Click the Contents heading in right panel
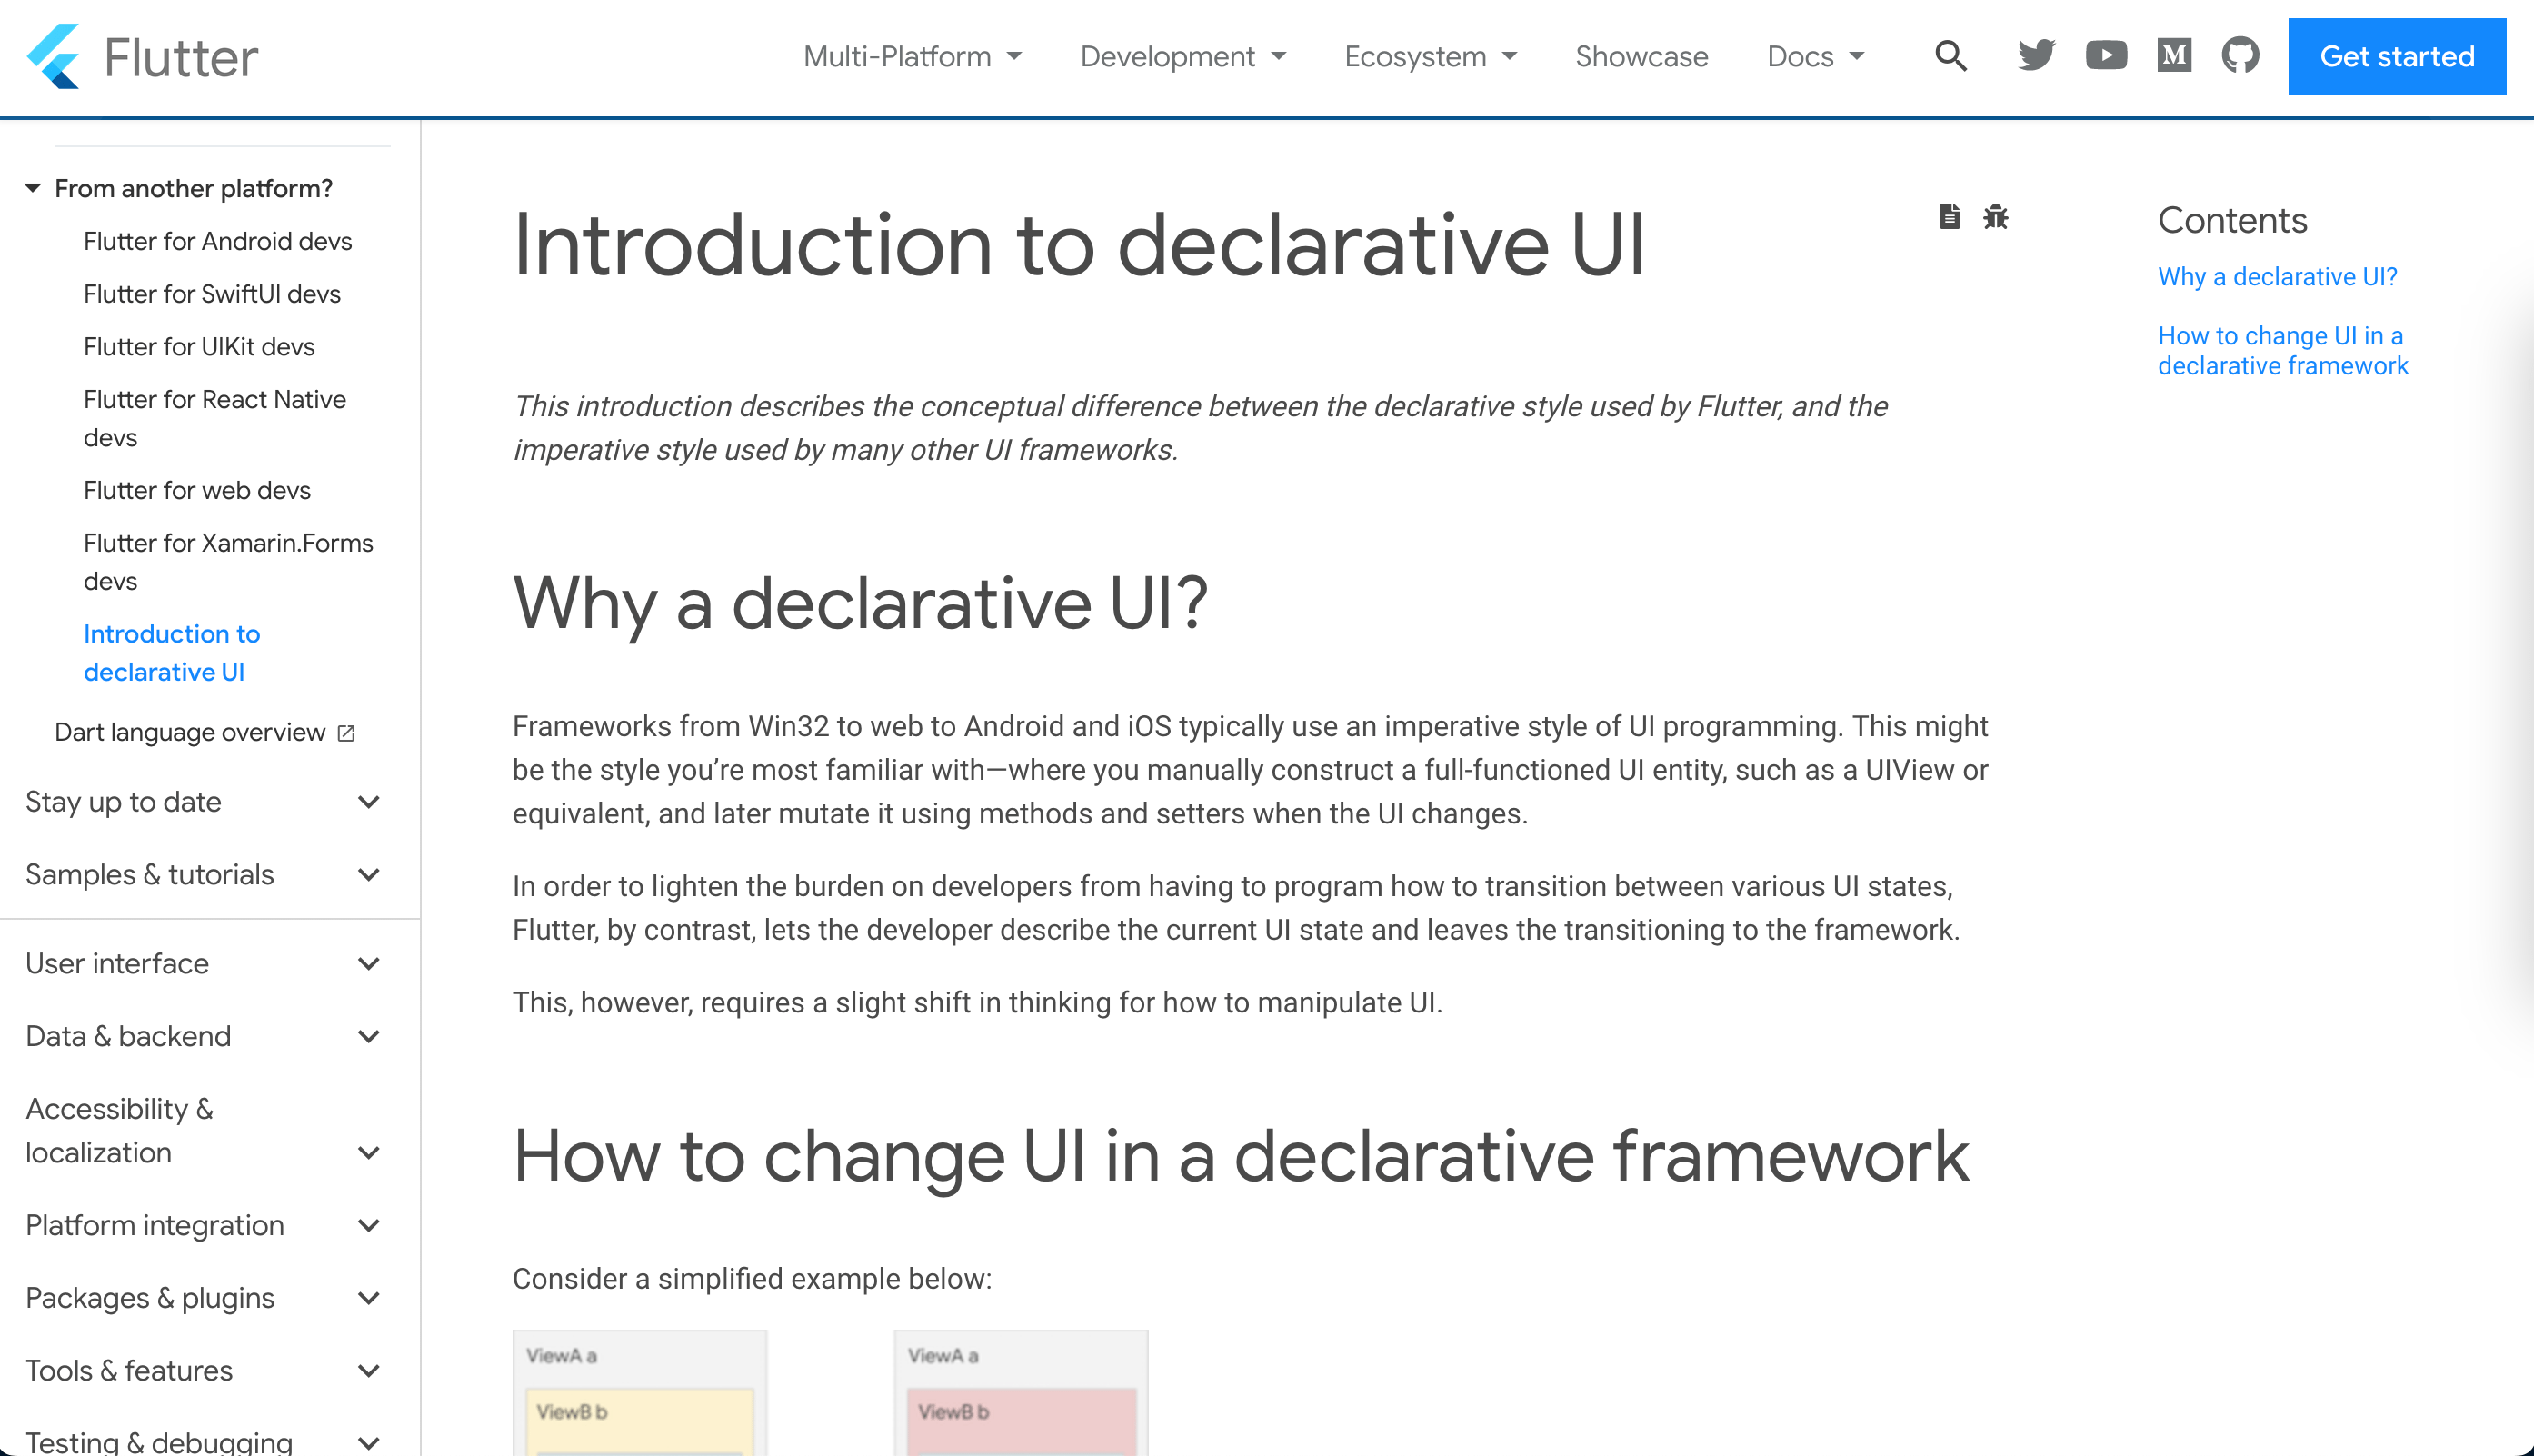 pyautogui.click(x=2232, y=220)
